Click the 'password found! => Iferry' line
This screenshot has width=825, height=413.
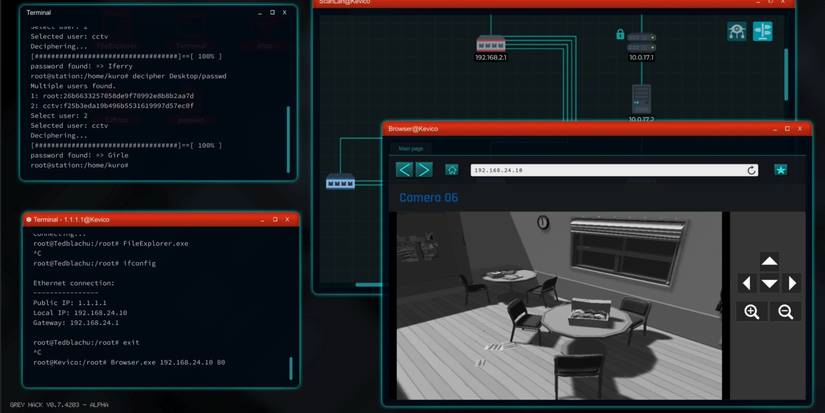(x=82, y=66)
